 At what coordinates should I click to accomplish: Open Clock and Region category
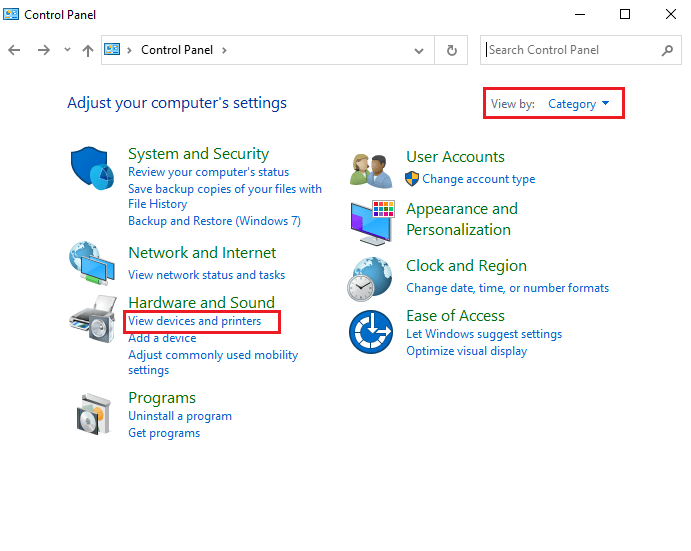pos(466,266)
